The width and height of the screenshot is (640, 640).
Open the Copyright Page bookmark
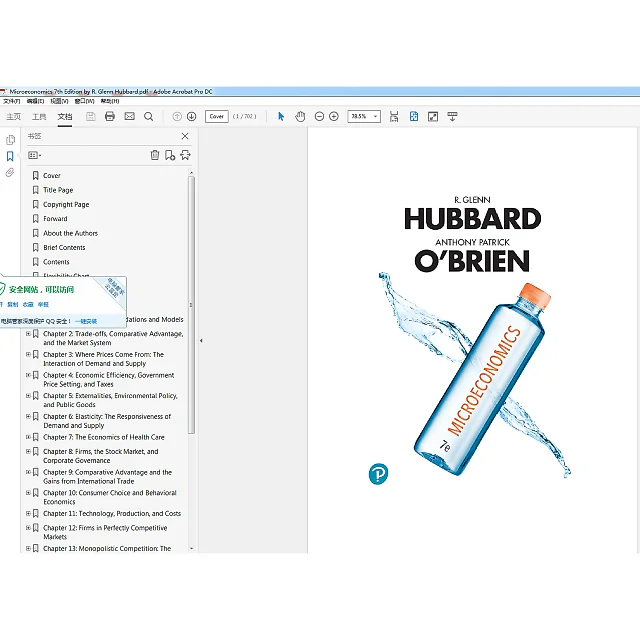(66, 204)
